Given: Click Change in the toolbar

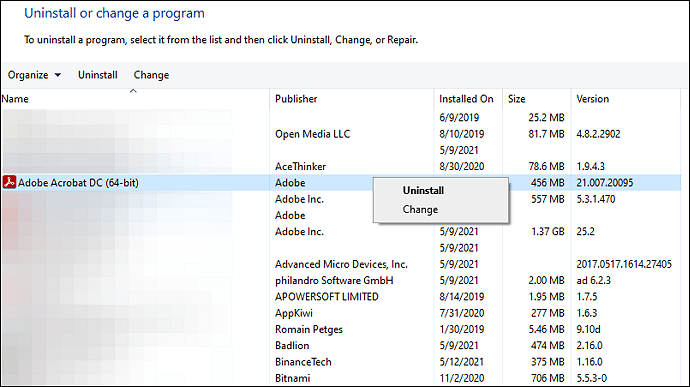Looking at the screenshot, I should coord(151,75).
